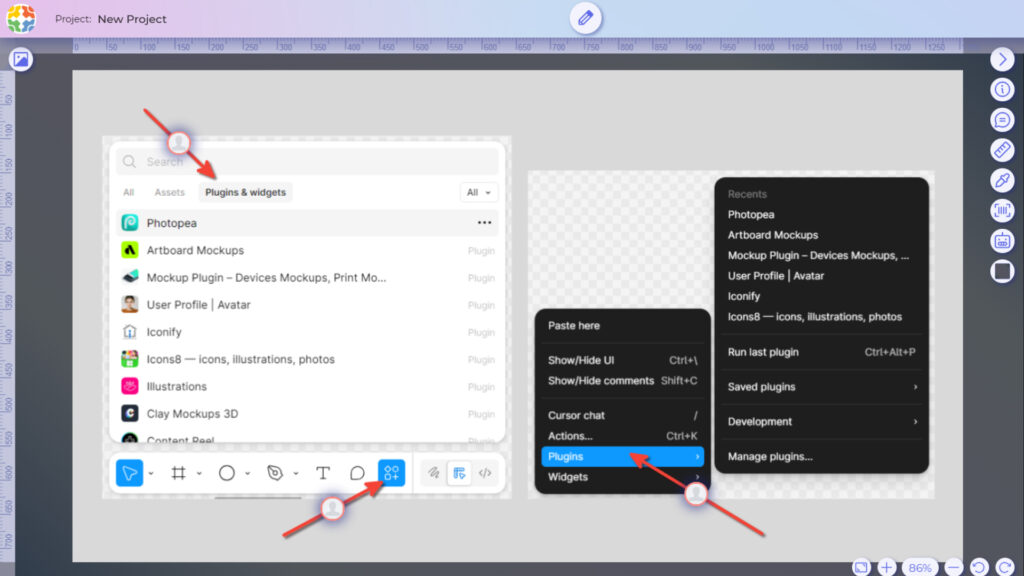The width and height of the screenshot is (1024, 576).
Task: Expand Development submenu
Action: click(x=822, y=422)
